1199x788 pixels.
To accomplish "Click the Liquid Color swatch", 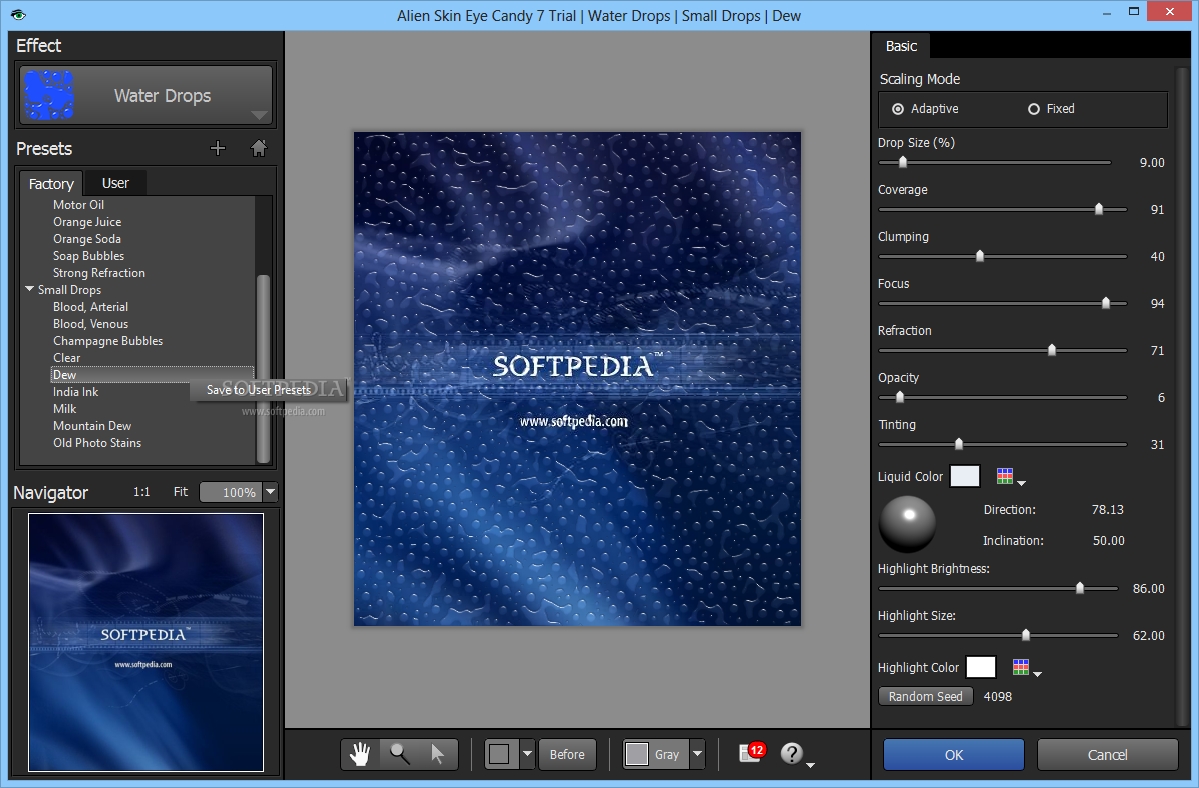I will click(965, 476).
